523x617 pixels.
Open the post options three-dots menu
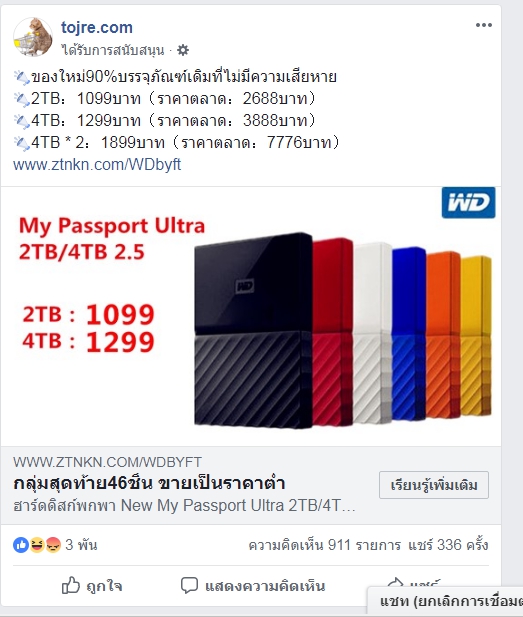coord(484,25)
